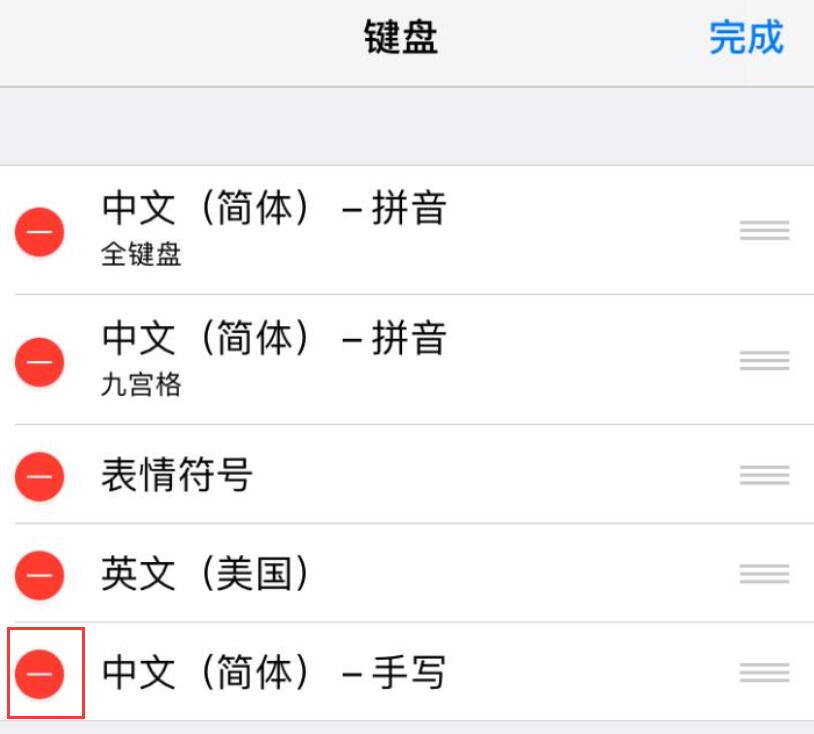Tap the red delete icon next to 表情符号
This screenshot has width=814, height=734.
point(40,478)
